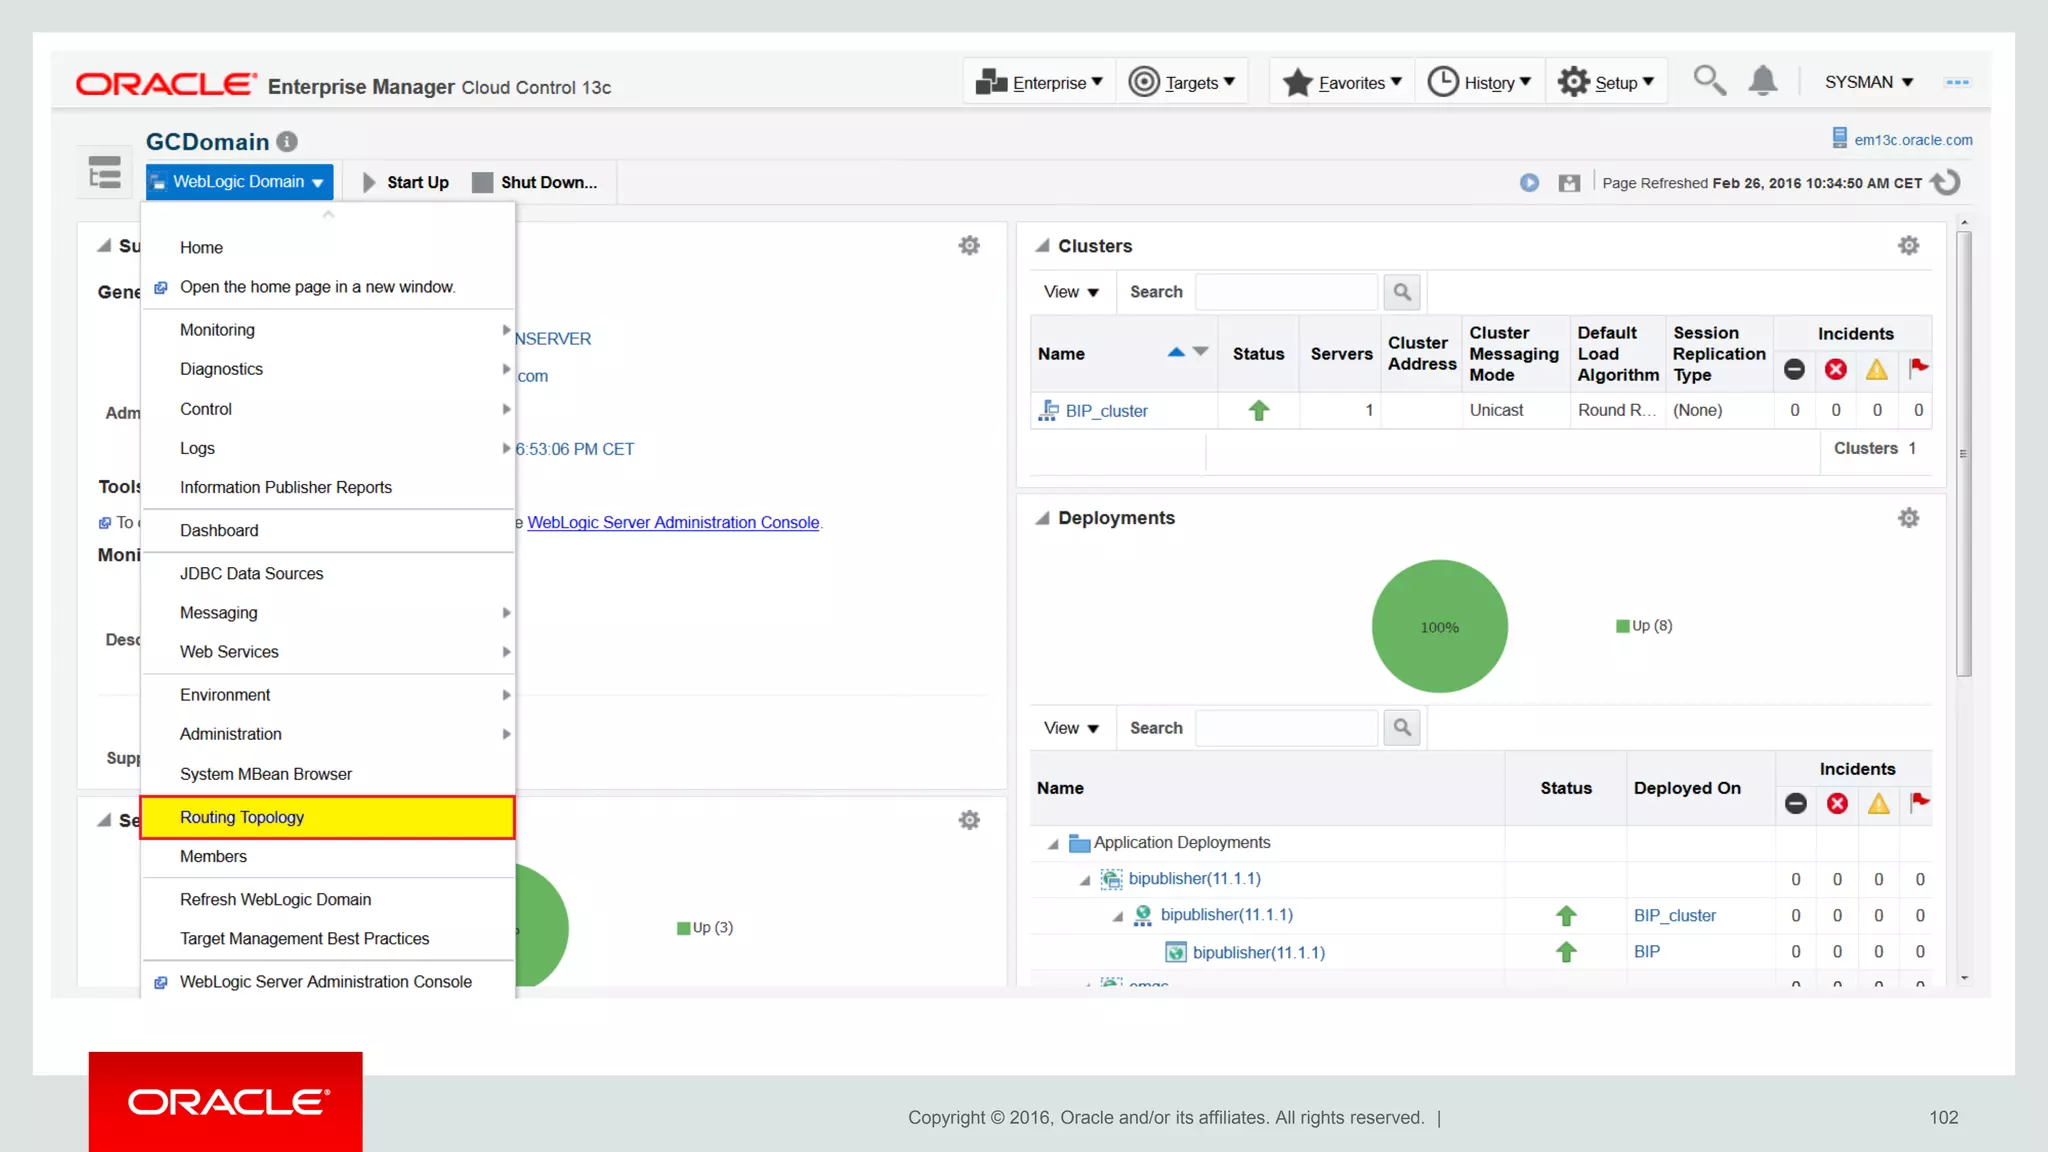This screenshot has height=1152, width=2048.
Task: Click the search magnifier icon in header
Action: click(x=1709, y=81)
